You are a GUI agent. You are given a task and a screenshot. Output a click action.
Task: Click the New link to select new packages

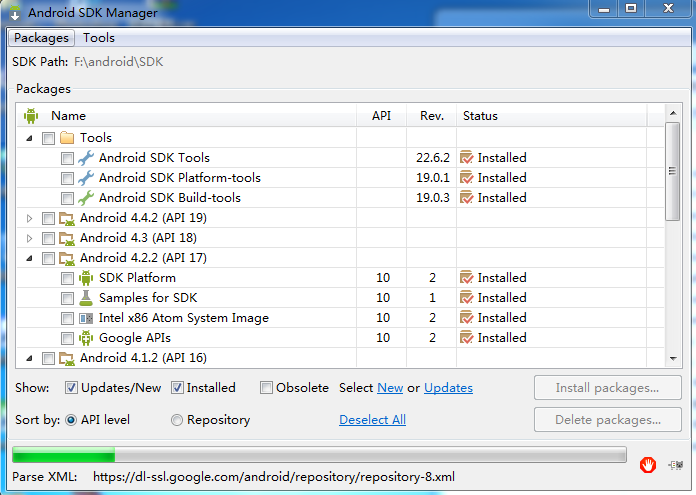[390, 388]
